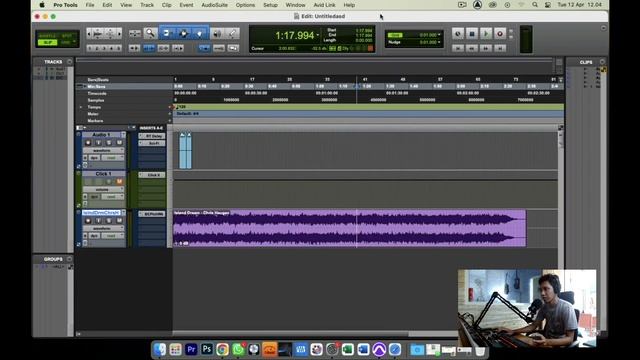Click the Stop transport button
640x360 pixels.
472,34
